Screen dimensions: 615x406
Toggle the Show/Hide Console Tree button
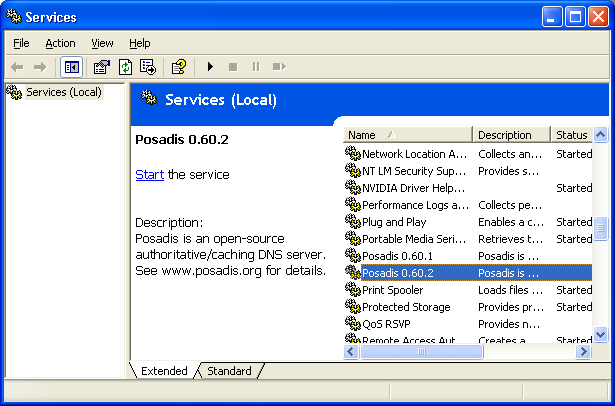click(x=72, y=67)
